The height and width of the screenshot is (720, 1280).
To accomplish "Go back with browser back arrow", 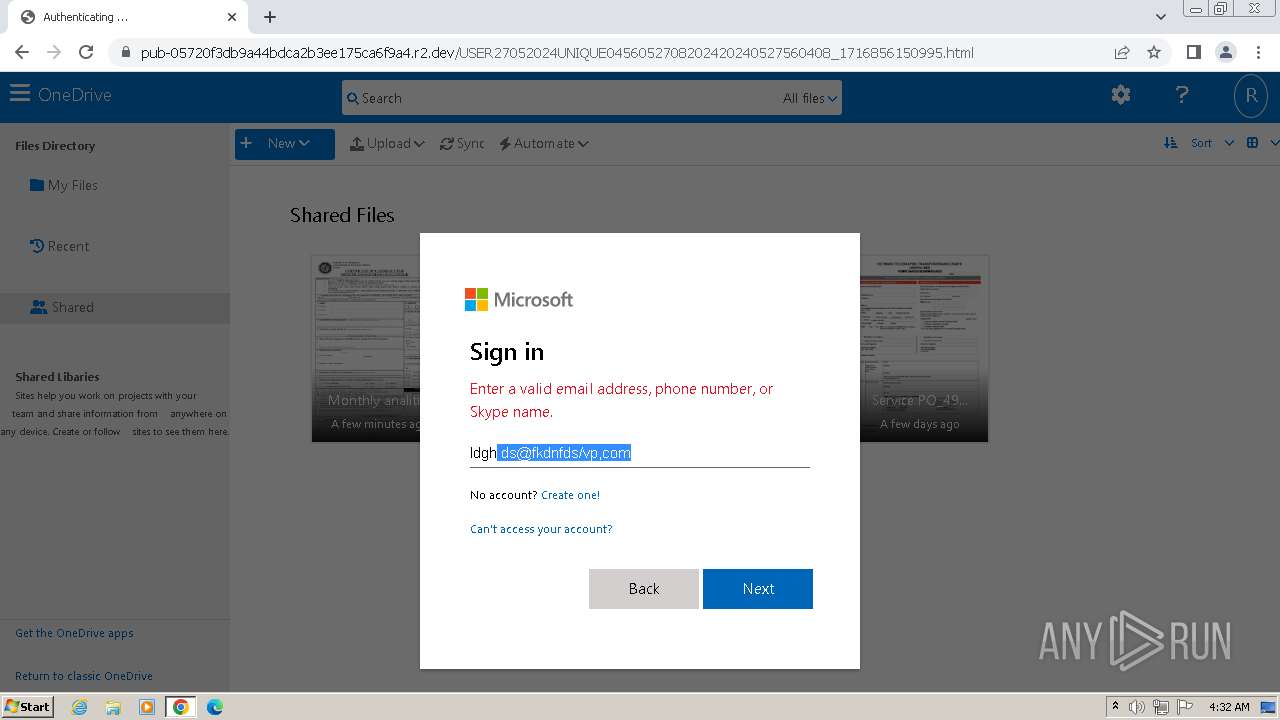I will [22, 52].
